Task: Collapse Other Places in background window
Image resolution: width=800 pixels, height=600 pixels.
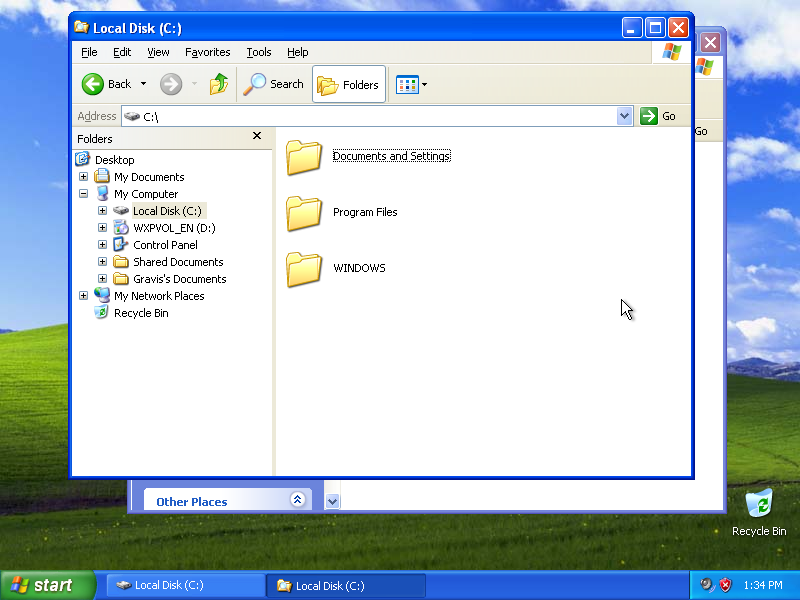Action: coord(297,499)
